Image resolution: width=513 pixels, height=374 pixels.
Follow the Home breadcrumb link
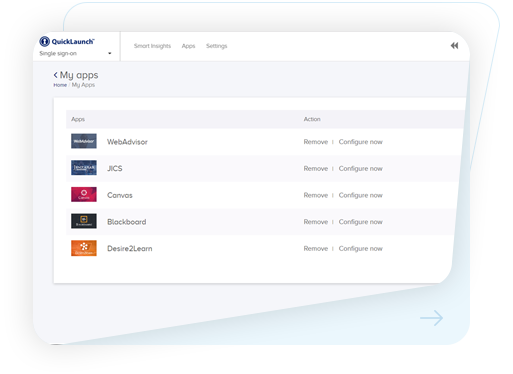60,85
